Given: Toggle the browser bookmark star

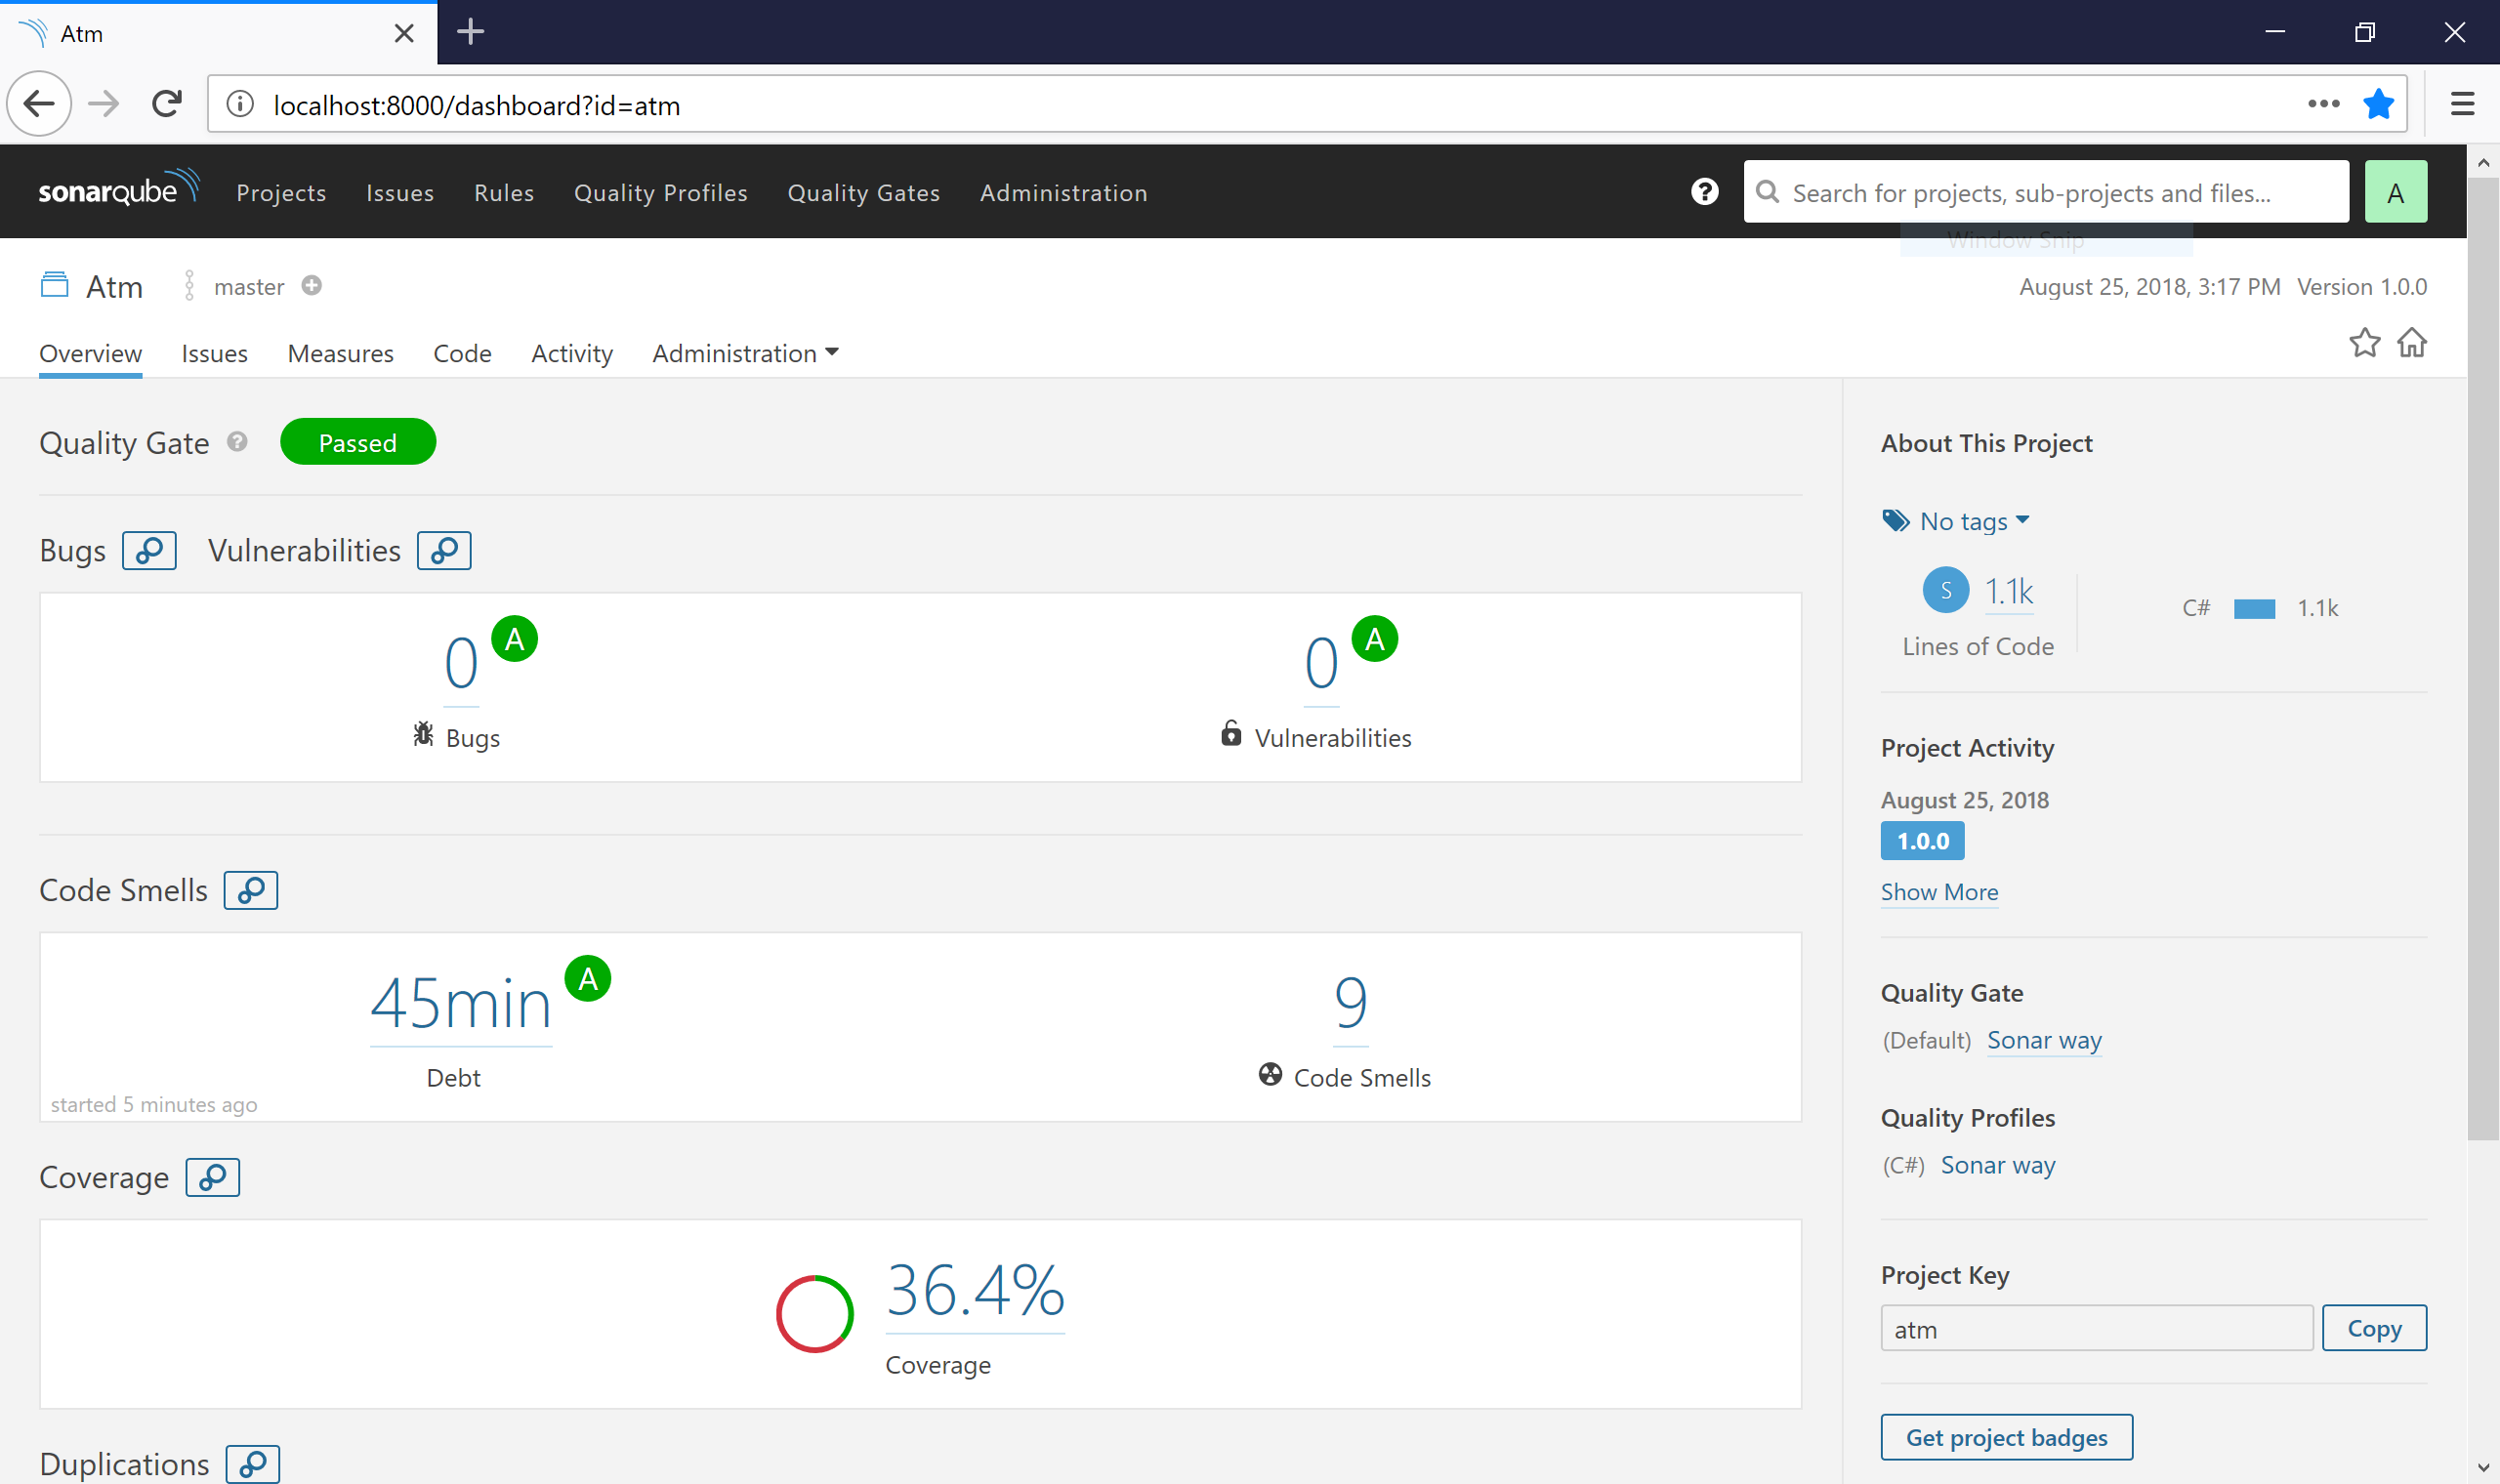Looking at the screenshot, I should point(2378,104).
